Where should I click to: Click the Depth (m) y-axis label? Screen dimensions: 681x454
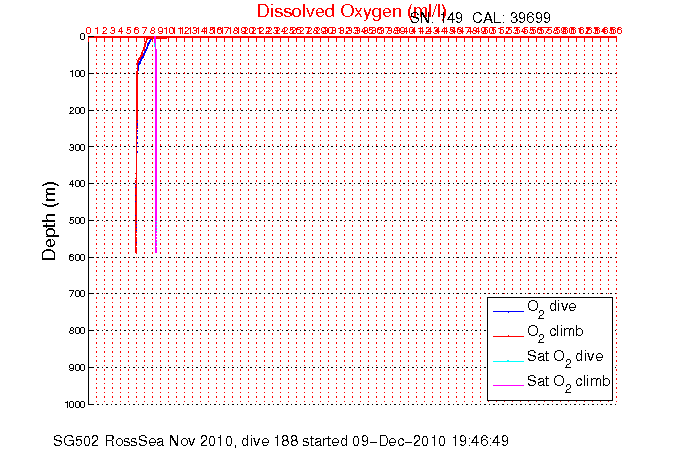tap(49, 219)
